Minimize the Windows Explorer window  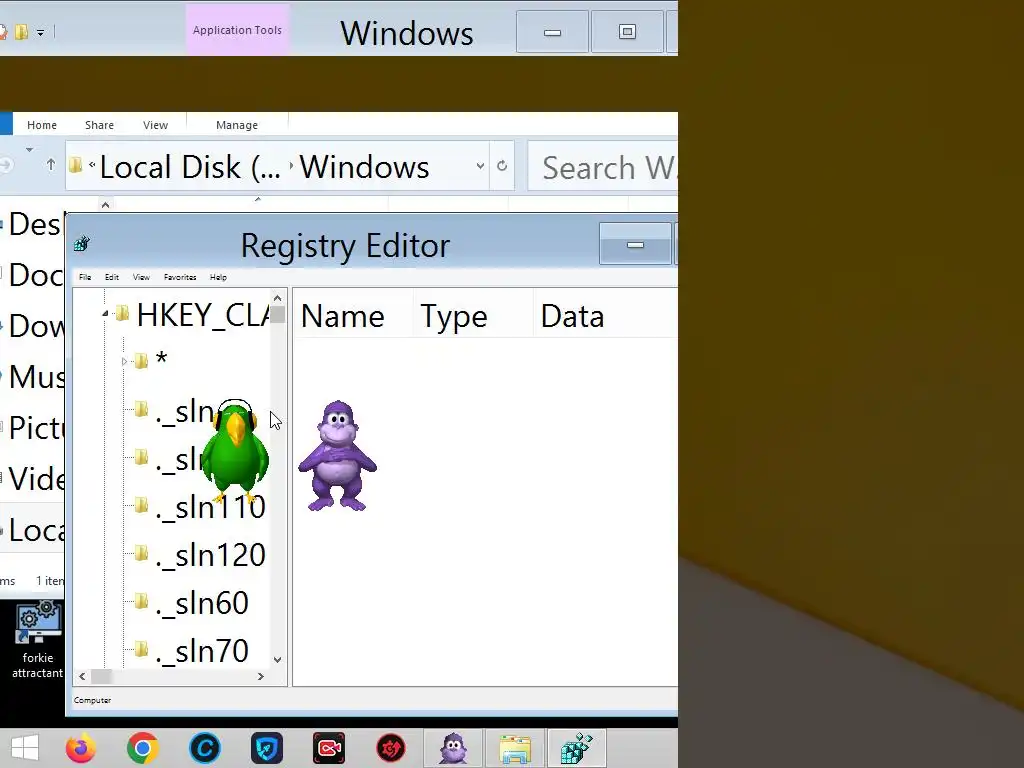tap(552, 31)
